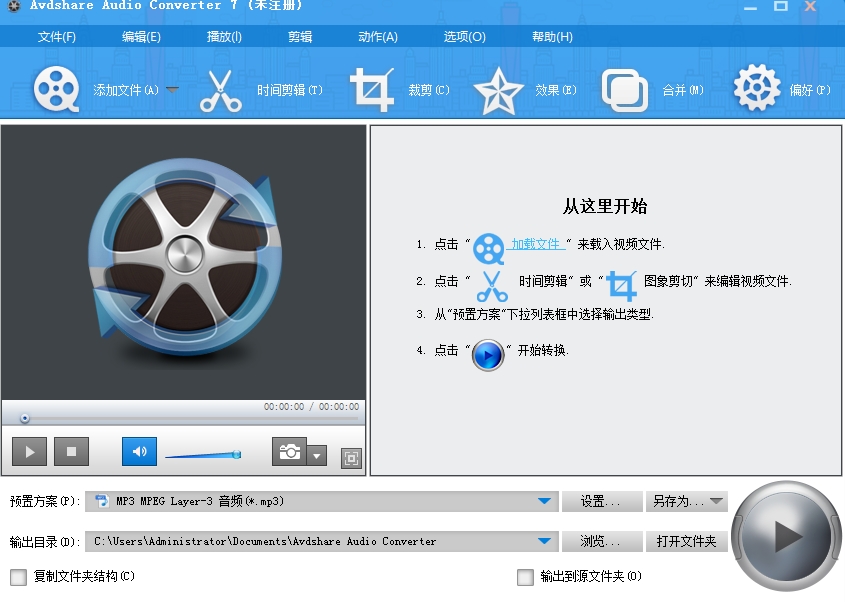Image resolution: width=845 pixels, height=602 pixels.
Task: Enable the copy folder structure checkbox
Action: [18, 577]
